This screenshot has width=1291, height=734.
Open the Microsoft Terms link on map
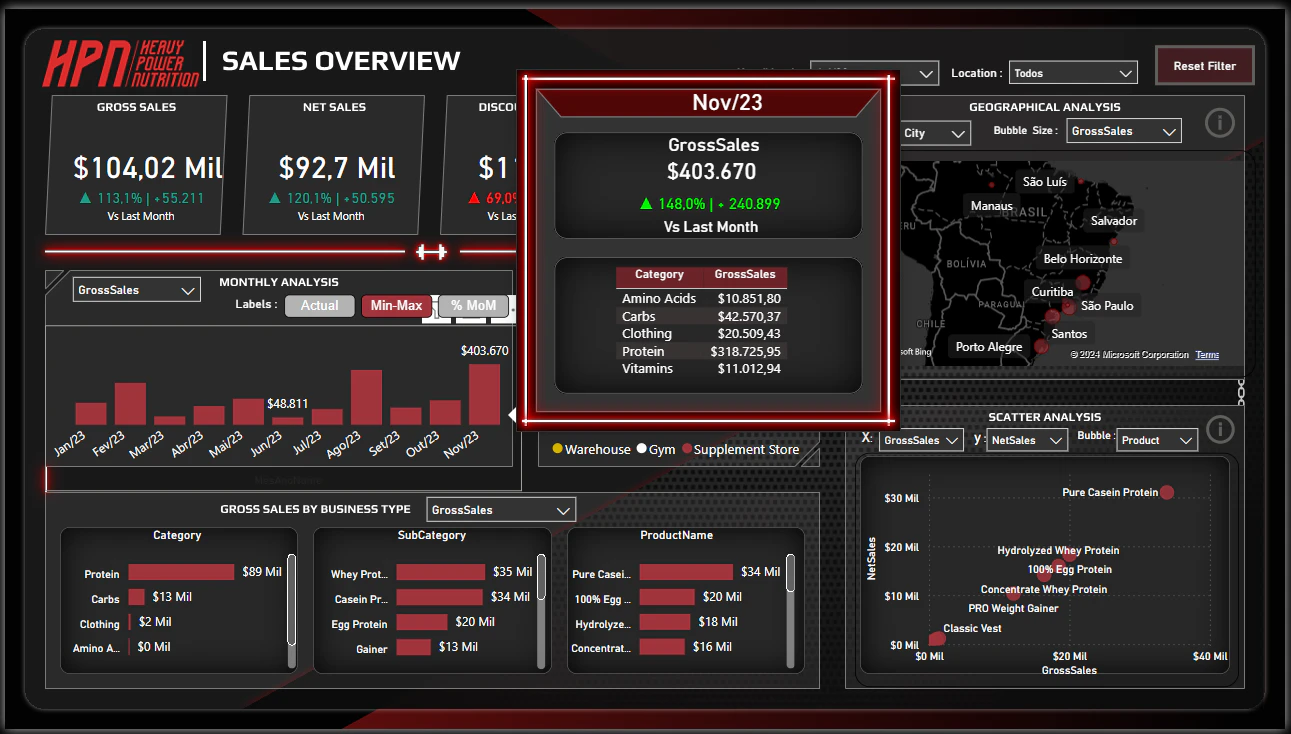1207,355
